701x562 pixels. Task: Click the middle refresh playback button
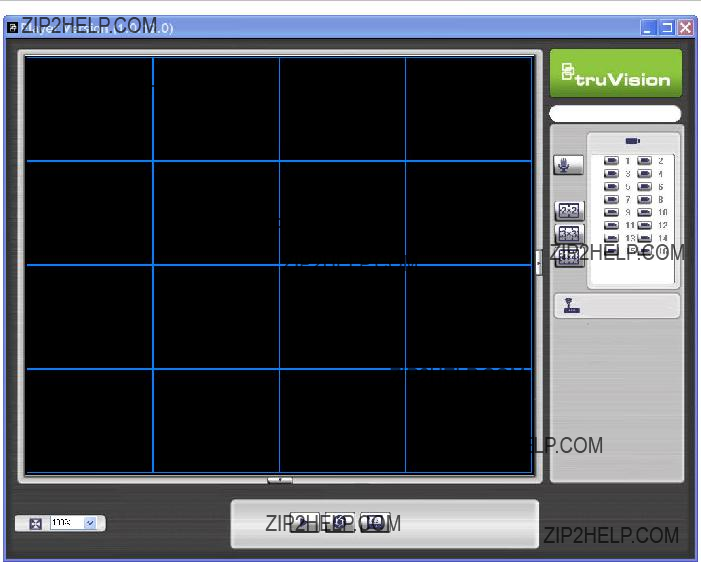pyautogui.click(x=340, y=522)
